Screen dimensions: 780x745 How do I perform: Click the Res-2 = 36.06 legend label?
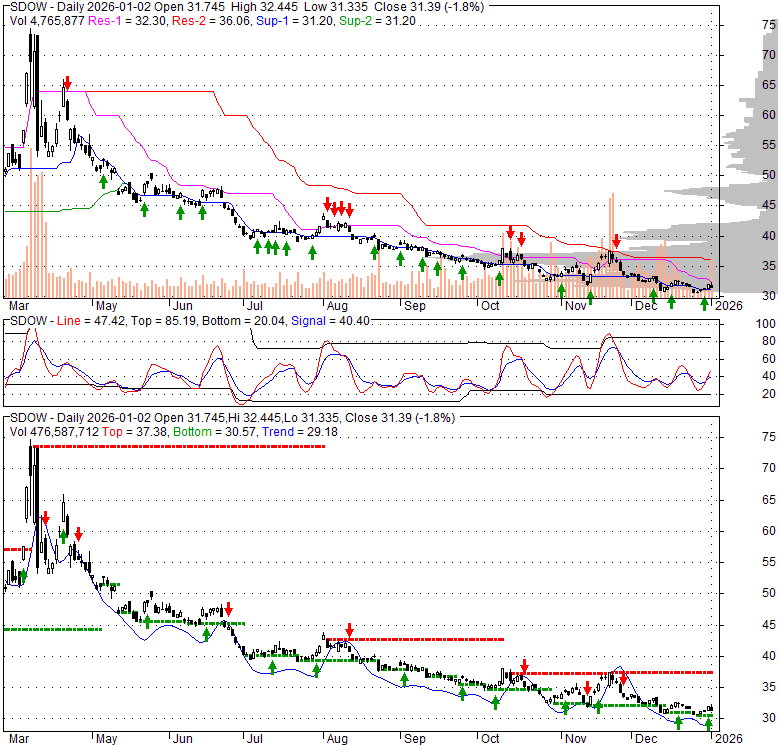click(211, 21)
